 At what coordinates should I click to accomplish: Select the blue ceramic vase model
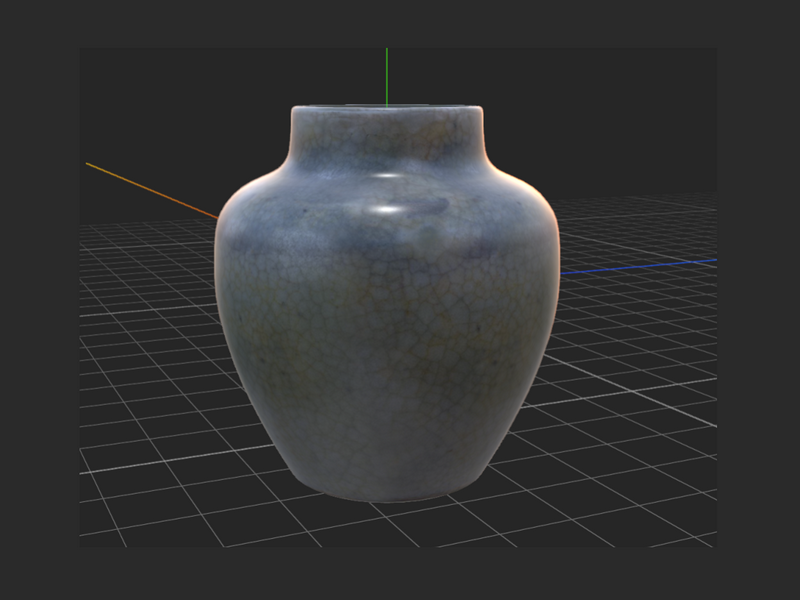click(x=387, y=304)
